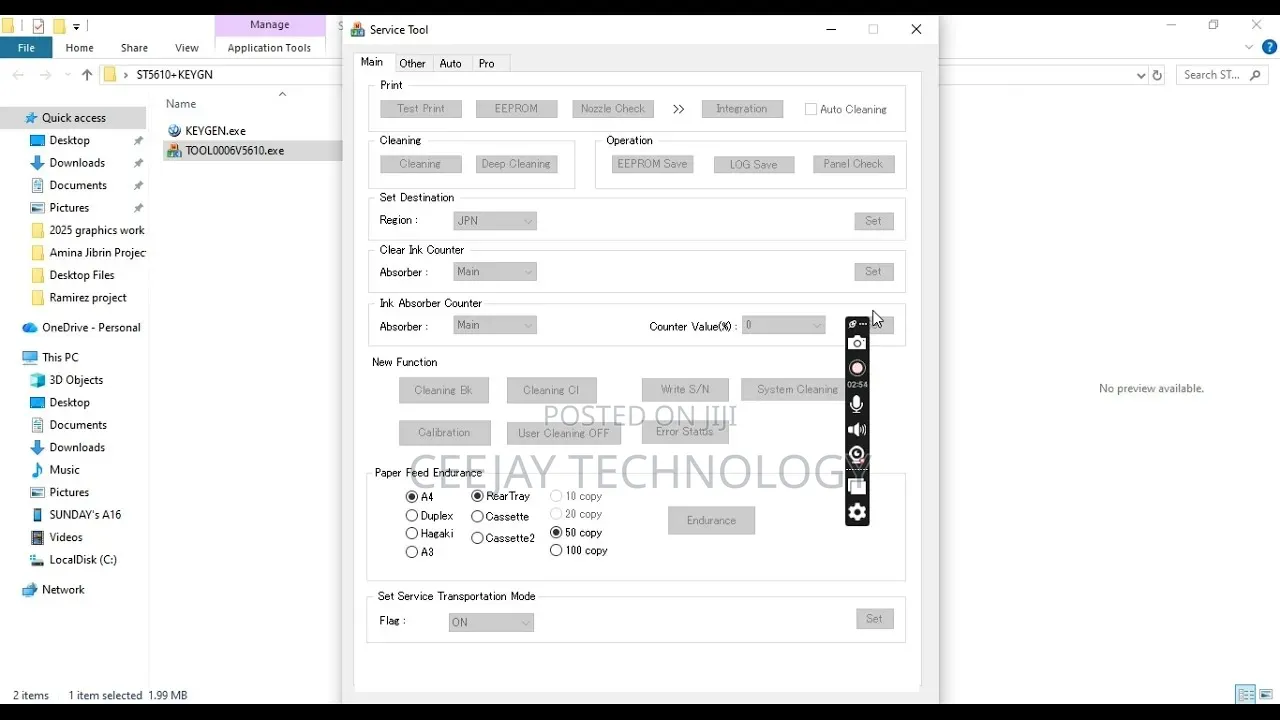
Task: Open the Clear Ink Counter Absorber dropdown
Action: (495, 272)
